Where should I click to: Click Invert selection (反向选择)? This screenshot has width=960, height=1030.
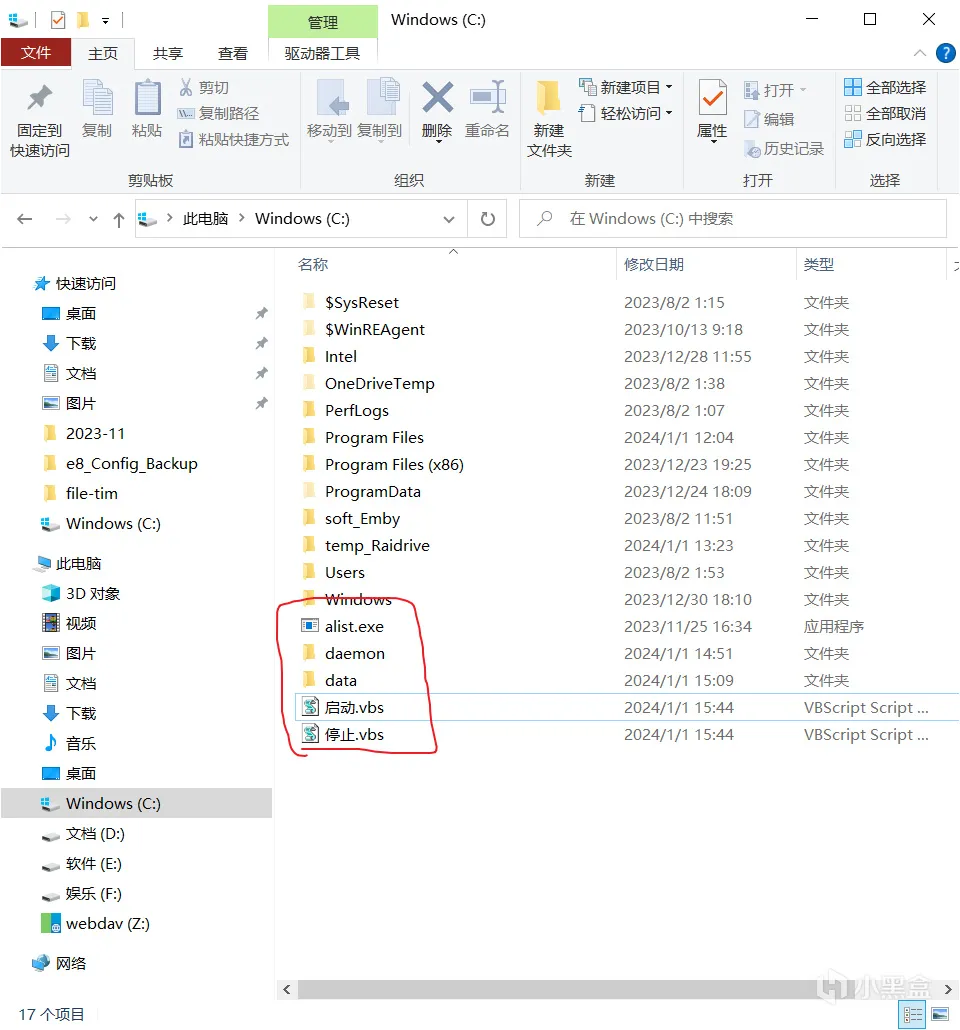[884, 139]
